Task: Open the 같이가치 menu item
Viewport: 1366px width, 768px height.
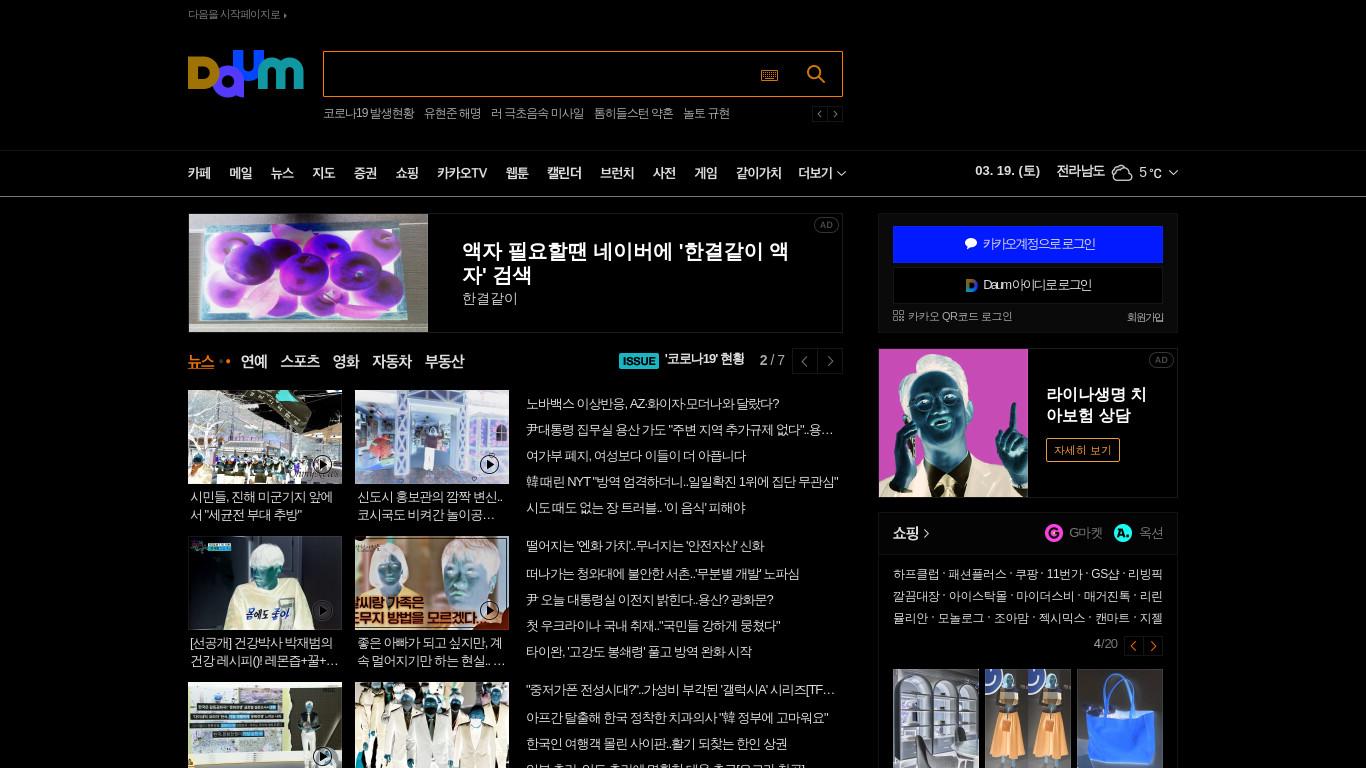Action: tap(759, 173)
